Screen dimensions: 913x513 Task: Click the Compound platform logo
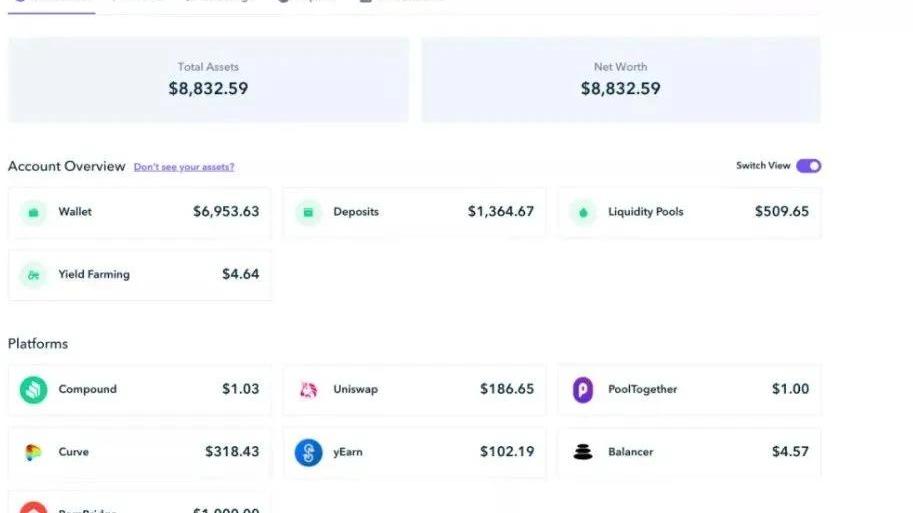[33, 389]
